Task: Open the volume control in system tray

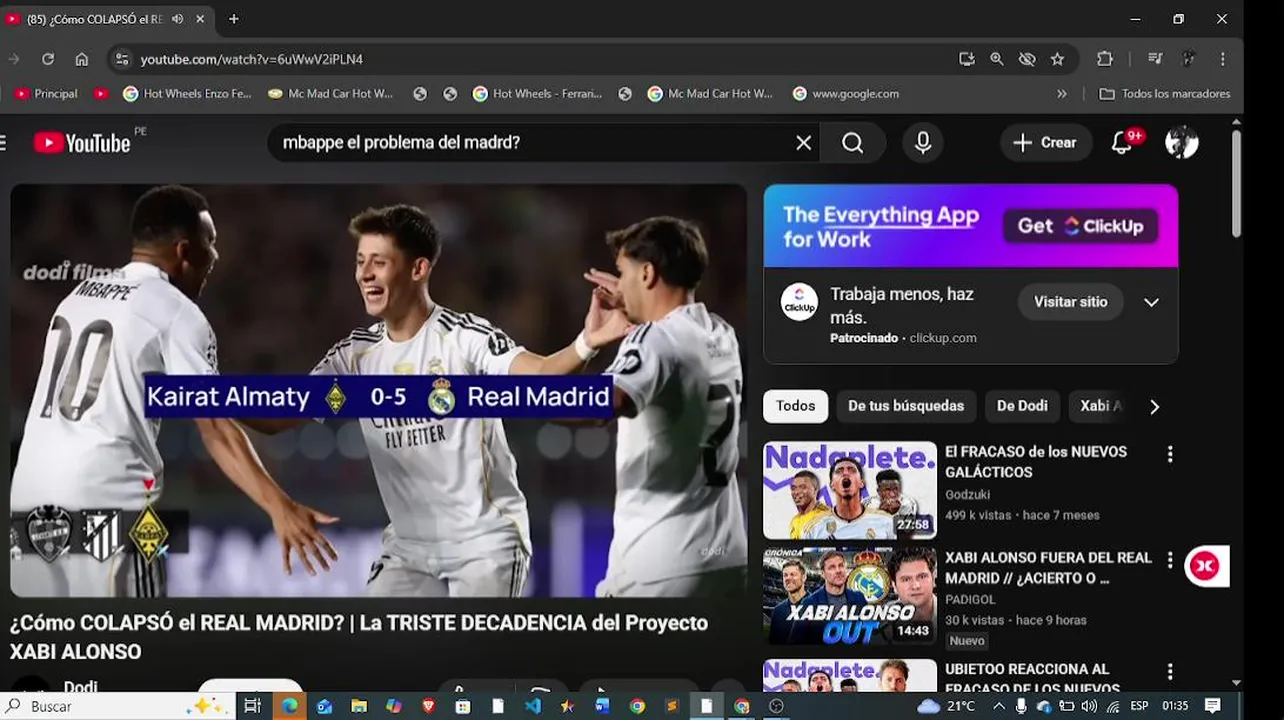Action: point(1089,706)
